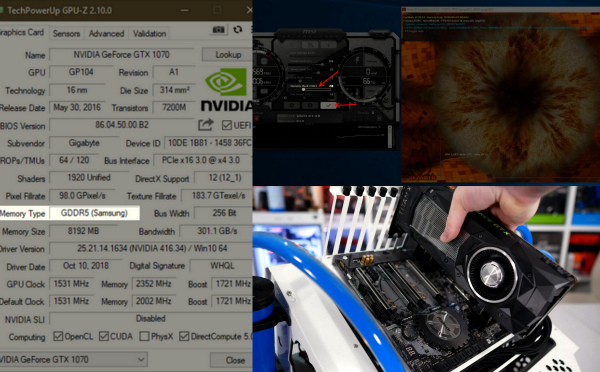Open the Validation tab
This screenshot has width=600, height=372.
tap(149, 34)
